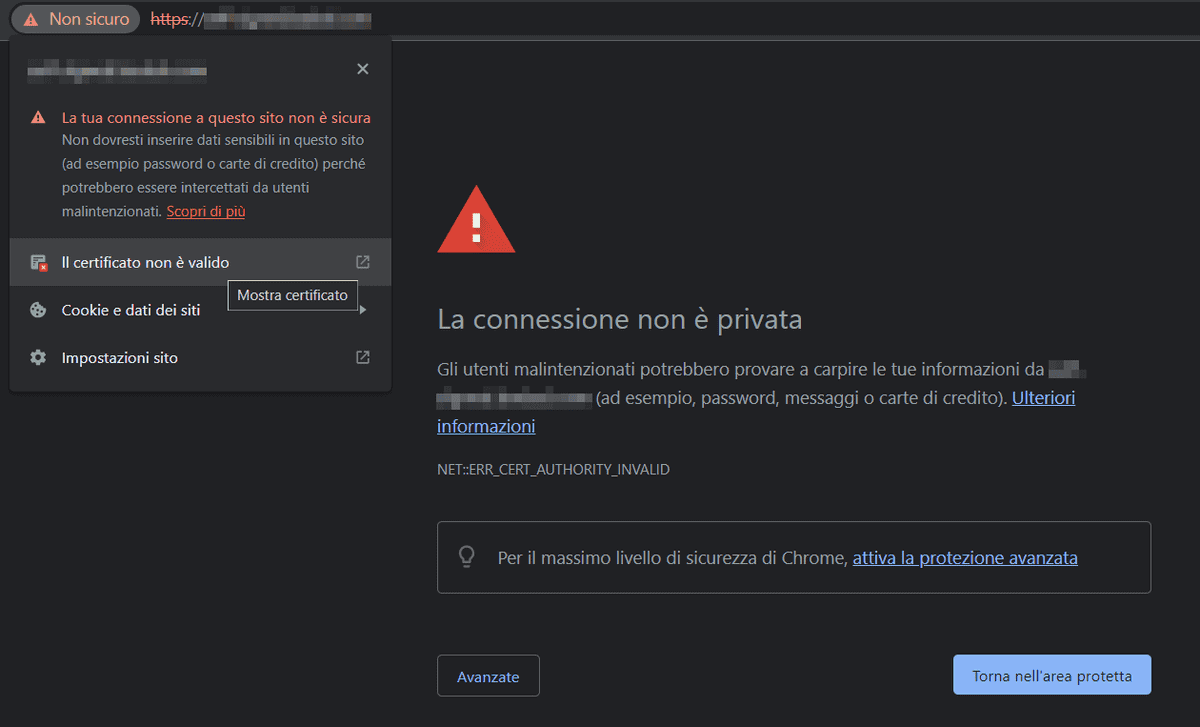Click the red warning triangle on the error page
This screenshot has height=727, width=1200.
pyautogui.click(x=476, y=218)
